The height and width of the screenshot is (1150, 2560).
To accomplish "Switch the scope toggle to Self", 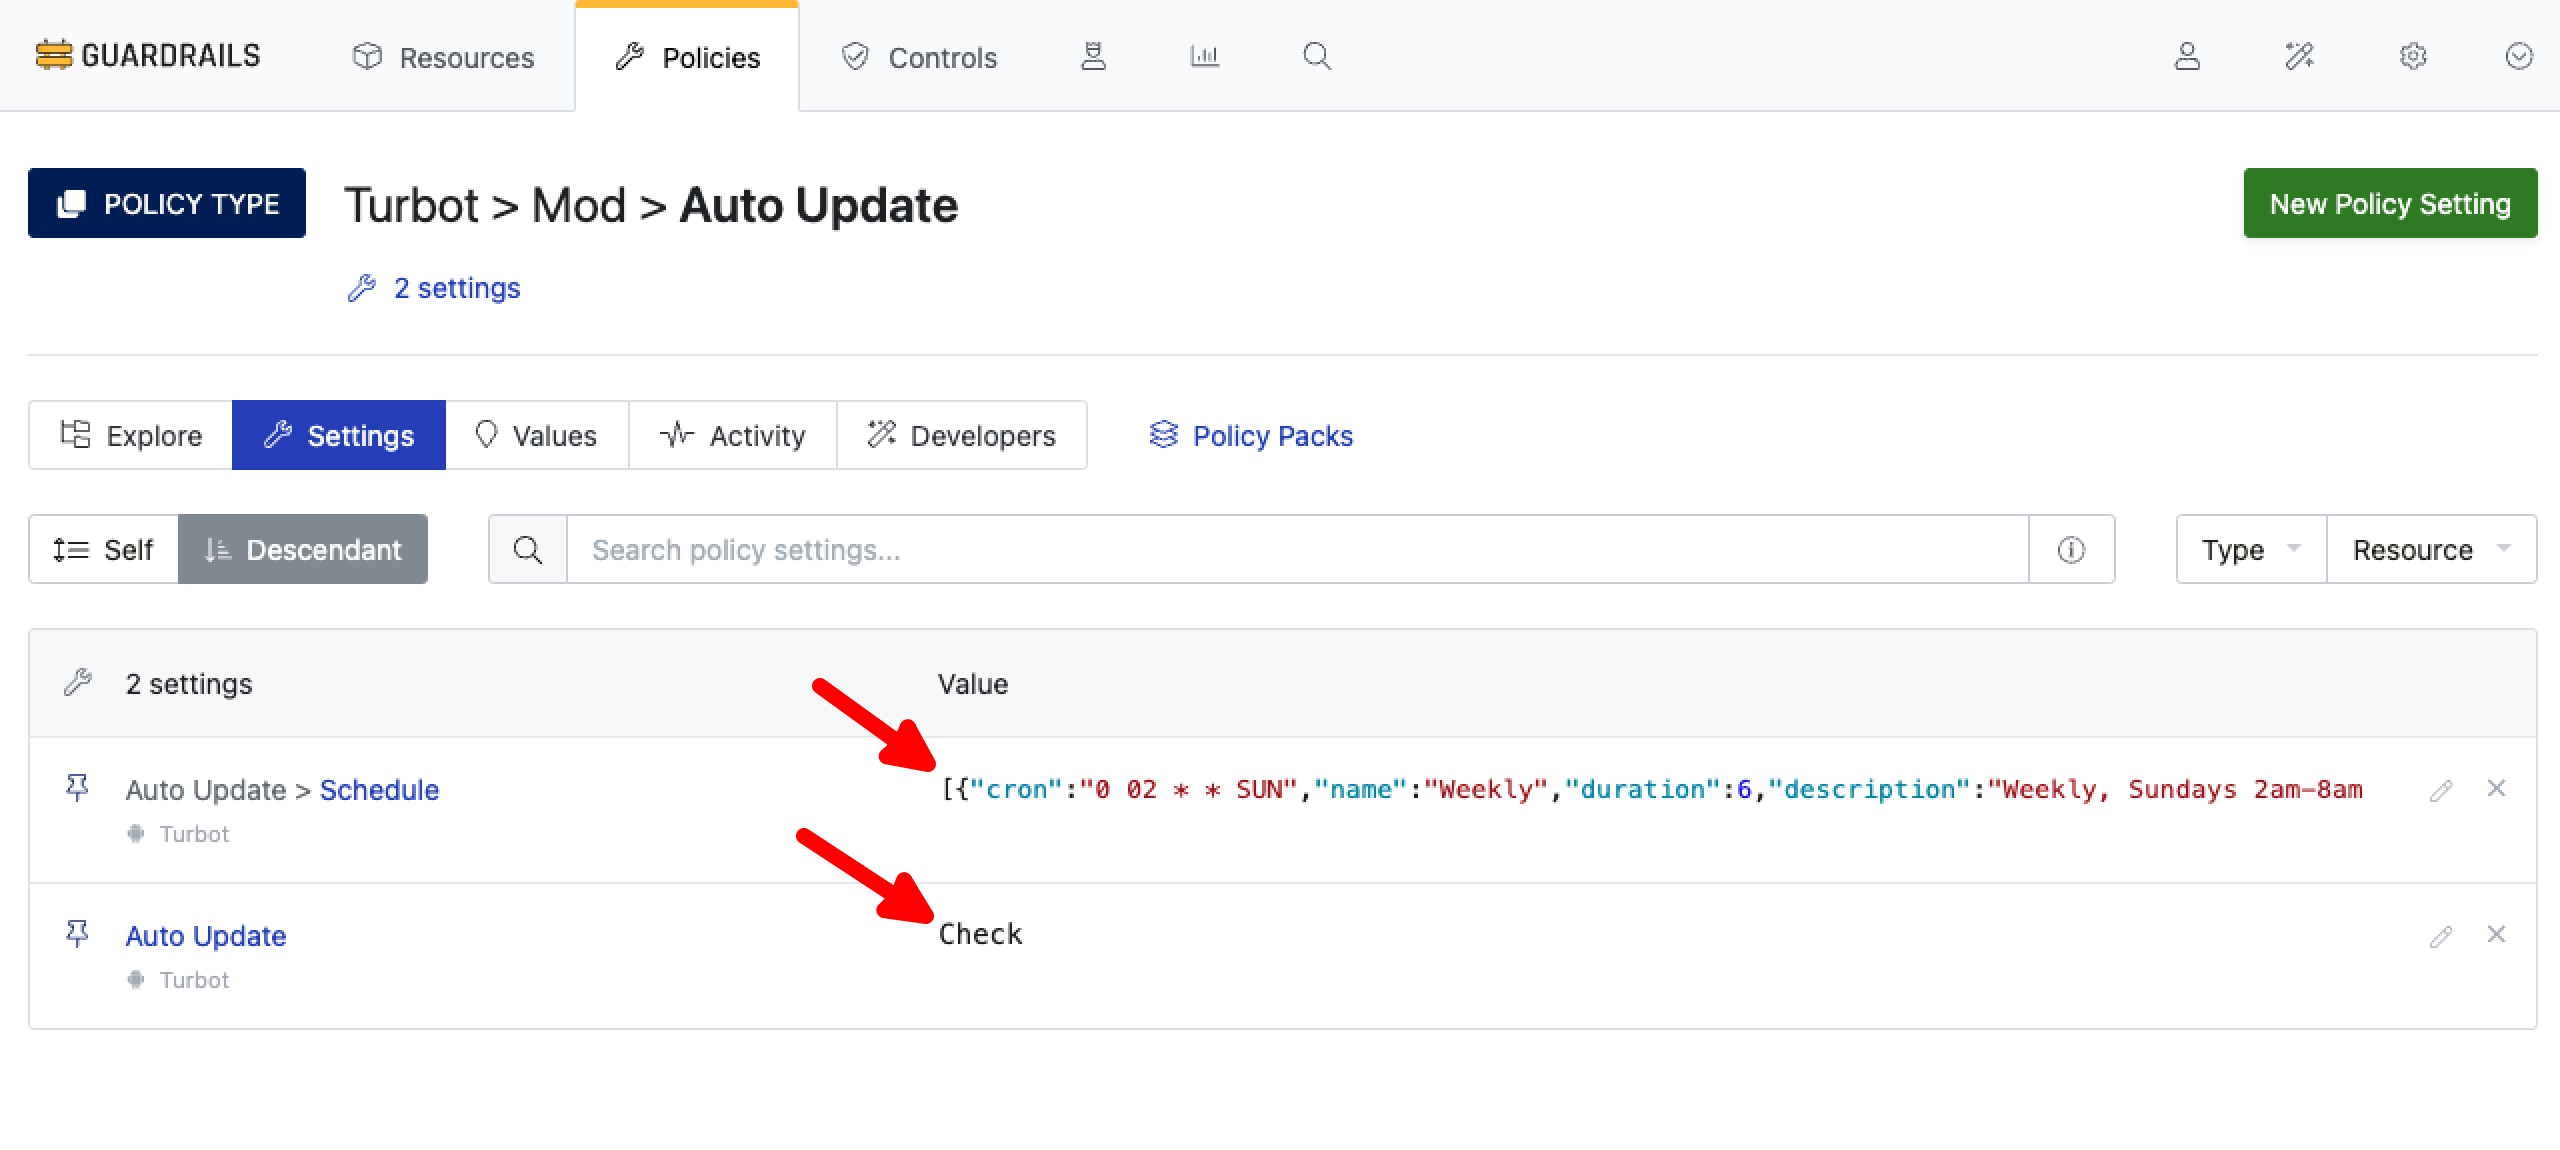I will tap(104, 549).
